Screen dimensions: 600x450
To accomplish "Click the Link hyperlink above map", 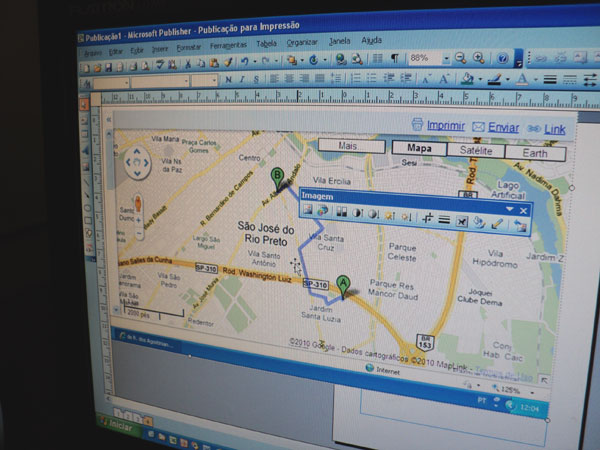I will [x=555, y=129].
